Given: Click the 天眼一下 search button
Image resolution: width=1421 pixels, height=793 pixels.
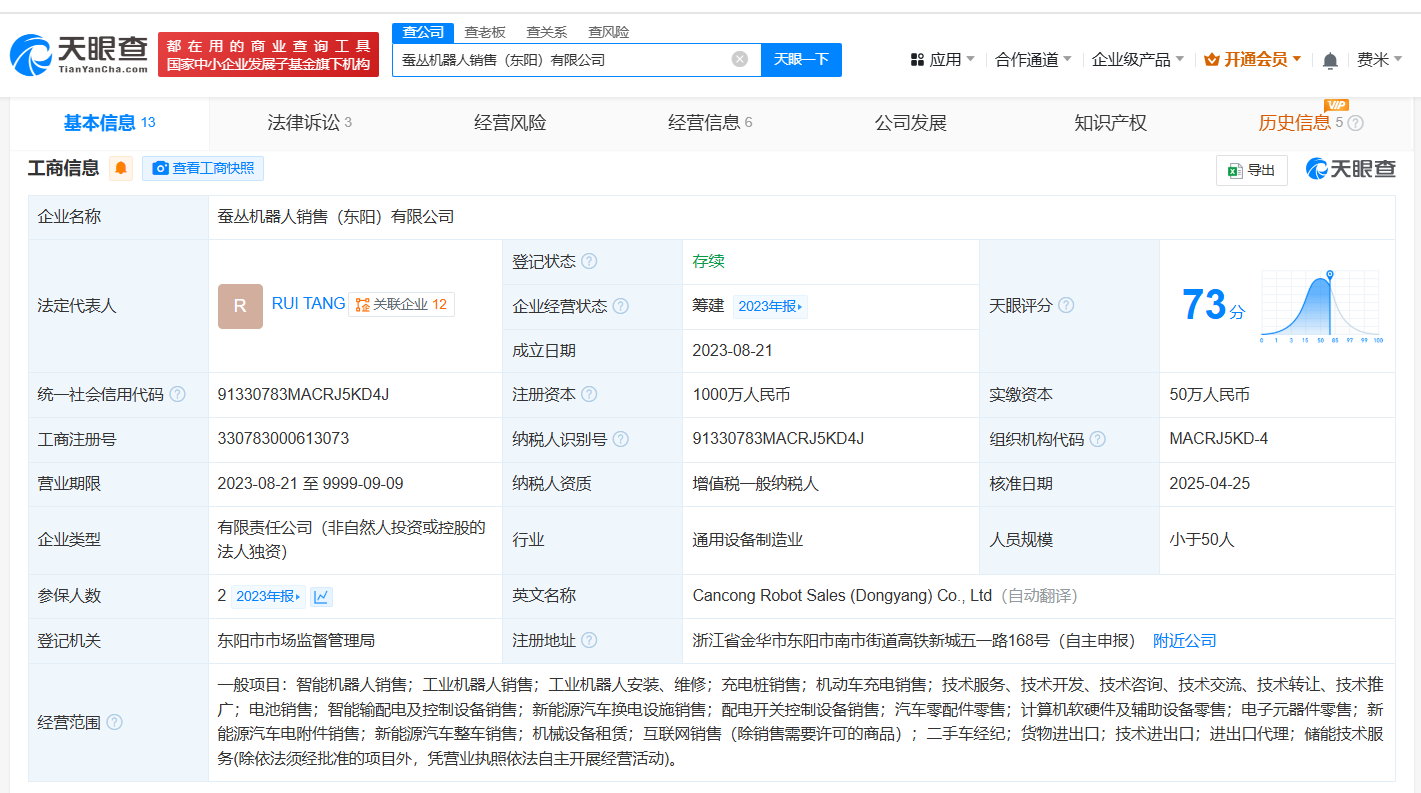Looking at the screenshot, I should tap(801, 59).
